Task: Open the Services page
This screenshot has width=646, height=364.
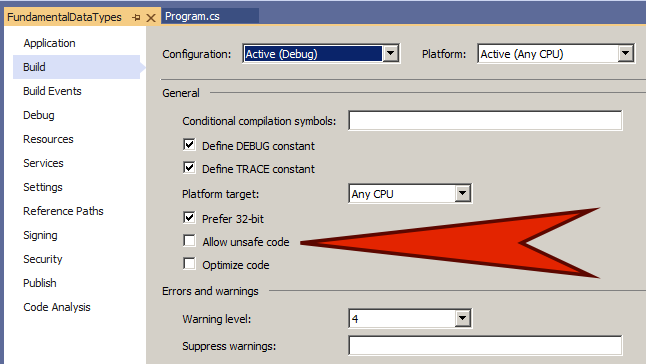Action: [43, 163]
